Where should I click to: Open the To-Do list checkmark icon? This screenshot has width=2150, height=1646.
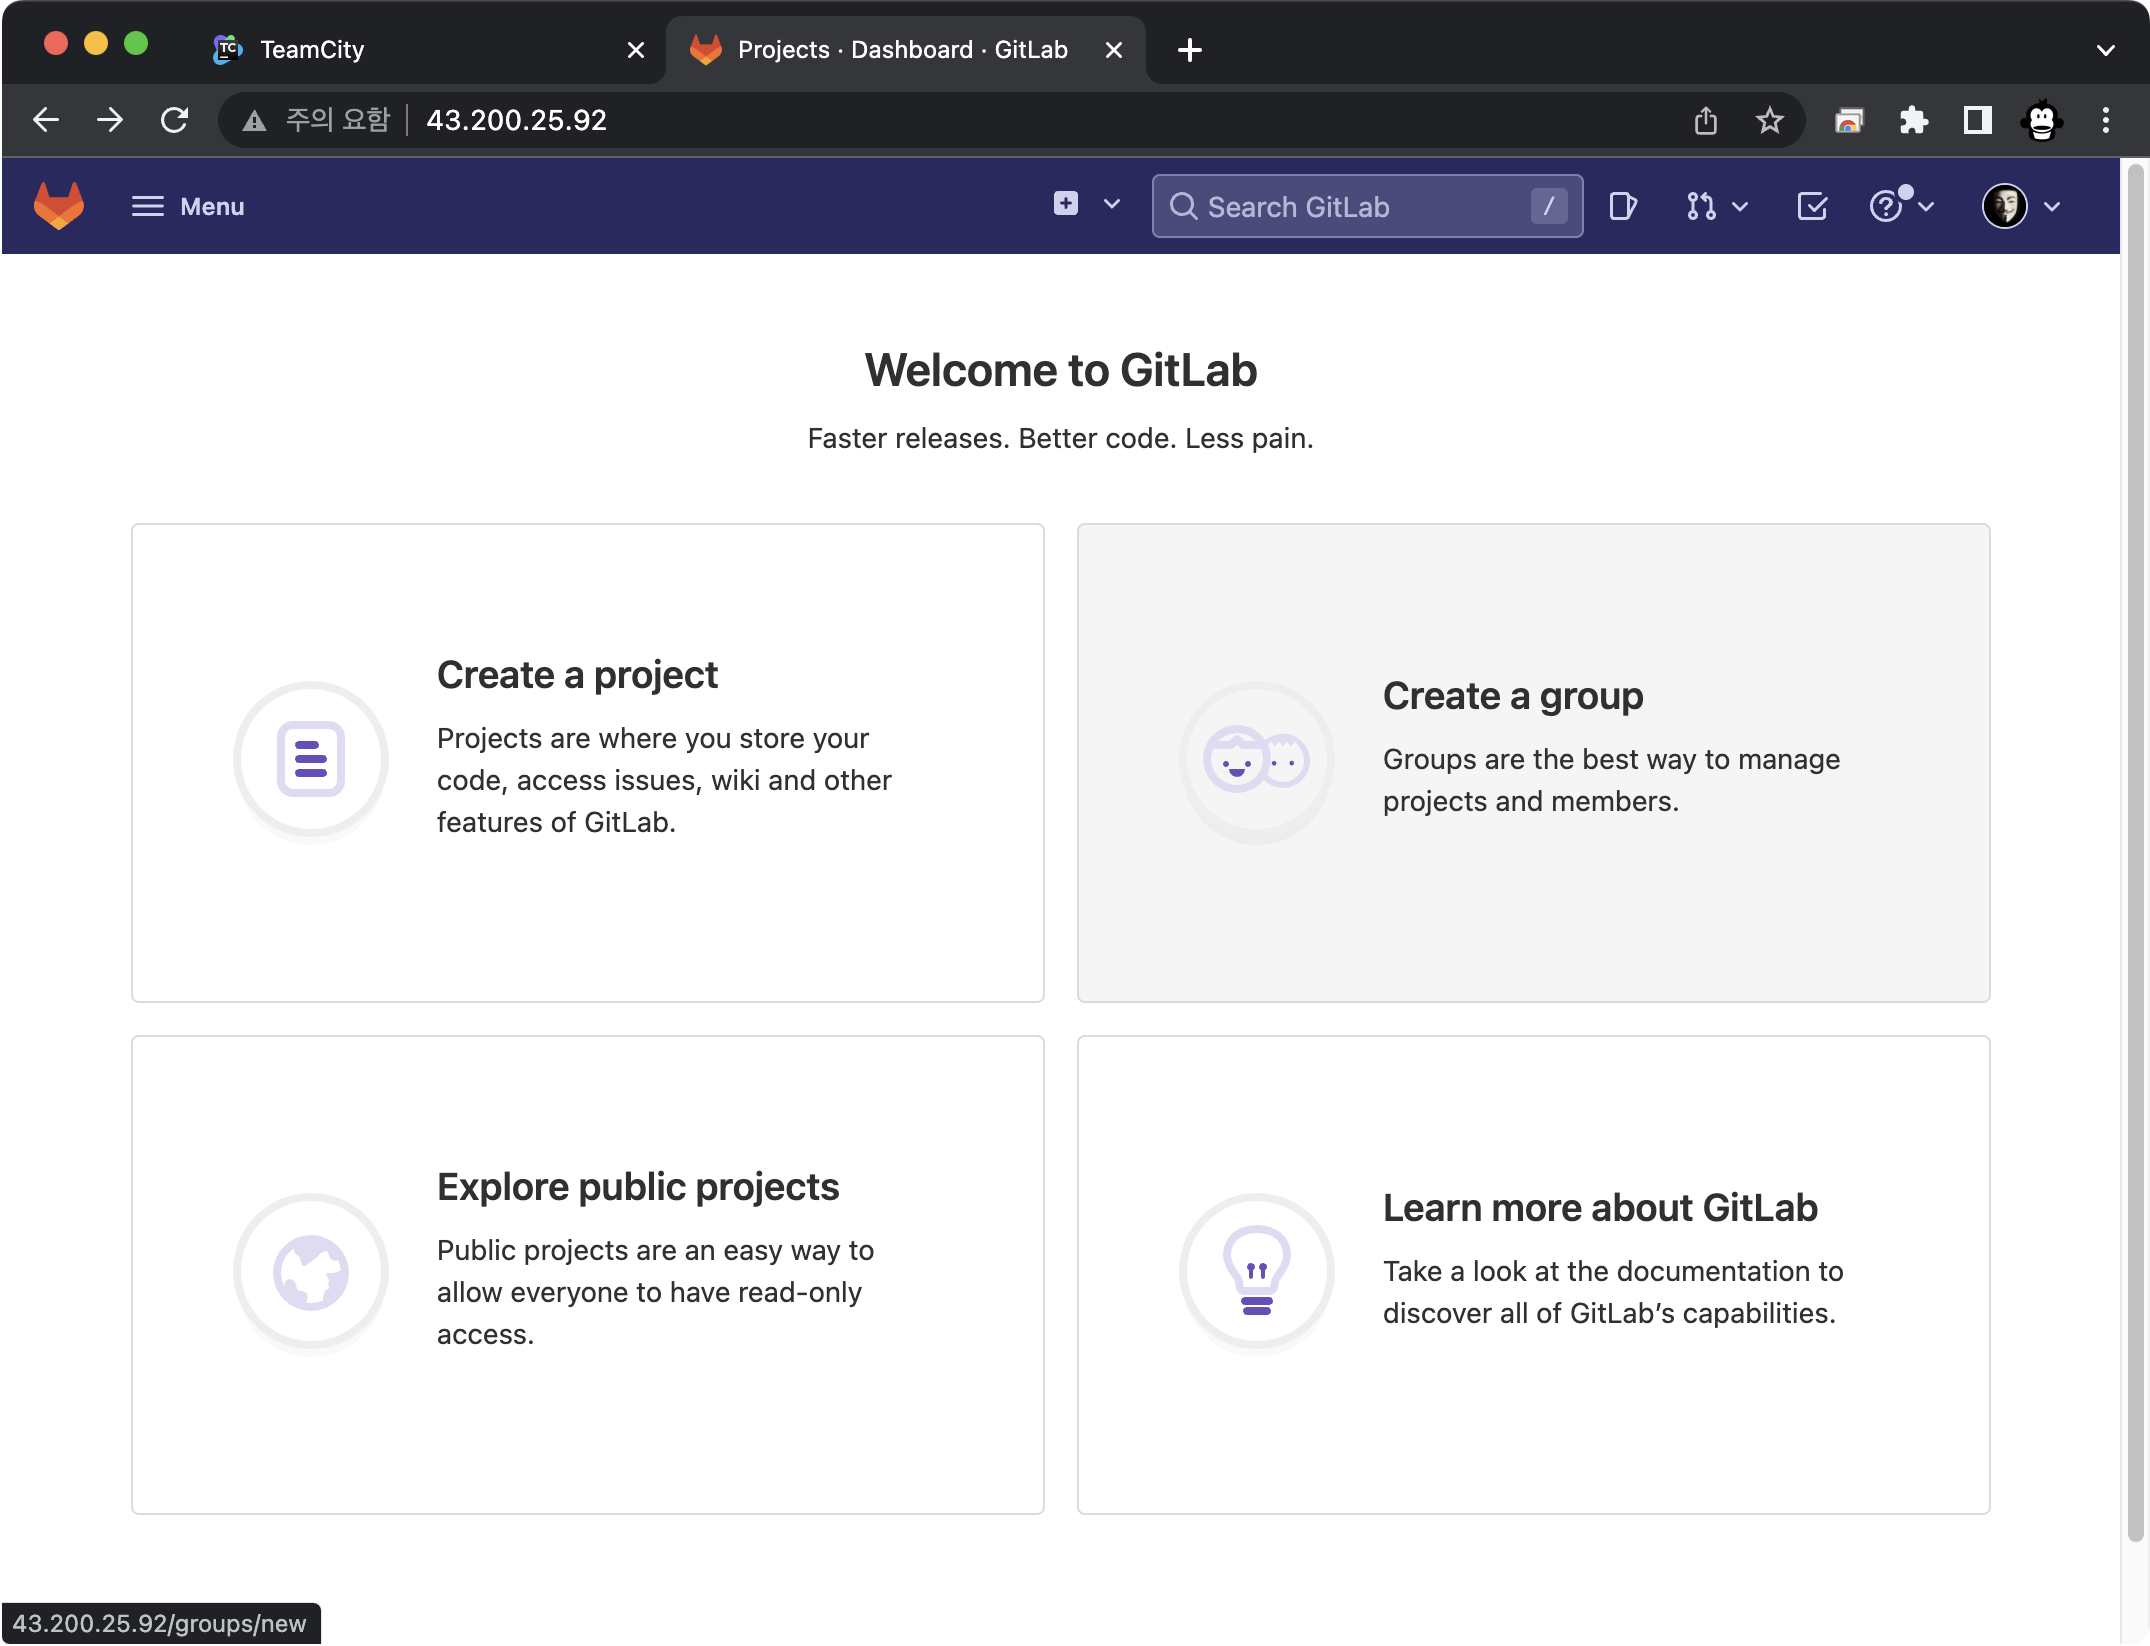point(1812,206)
